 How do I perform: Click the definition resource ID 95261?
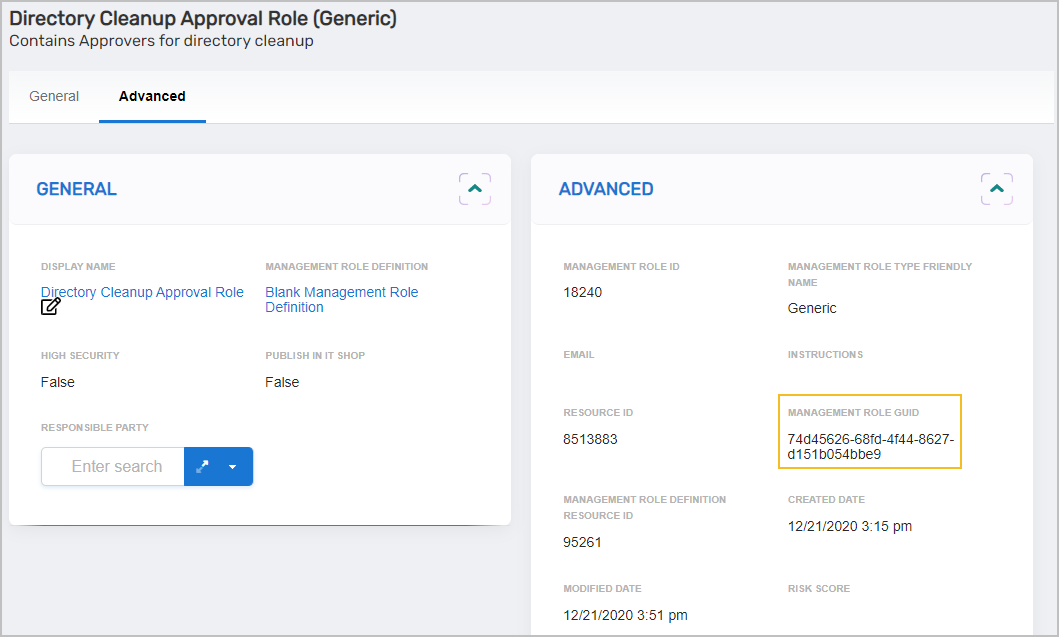[582, 542]
